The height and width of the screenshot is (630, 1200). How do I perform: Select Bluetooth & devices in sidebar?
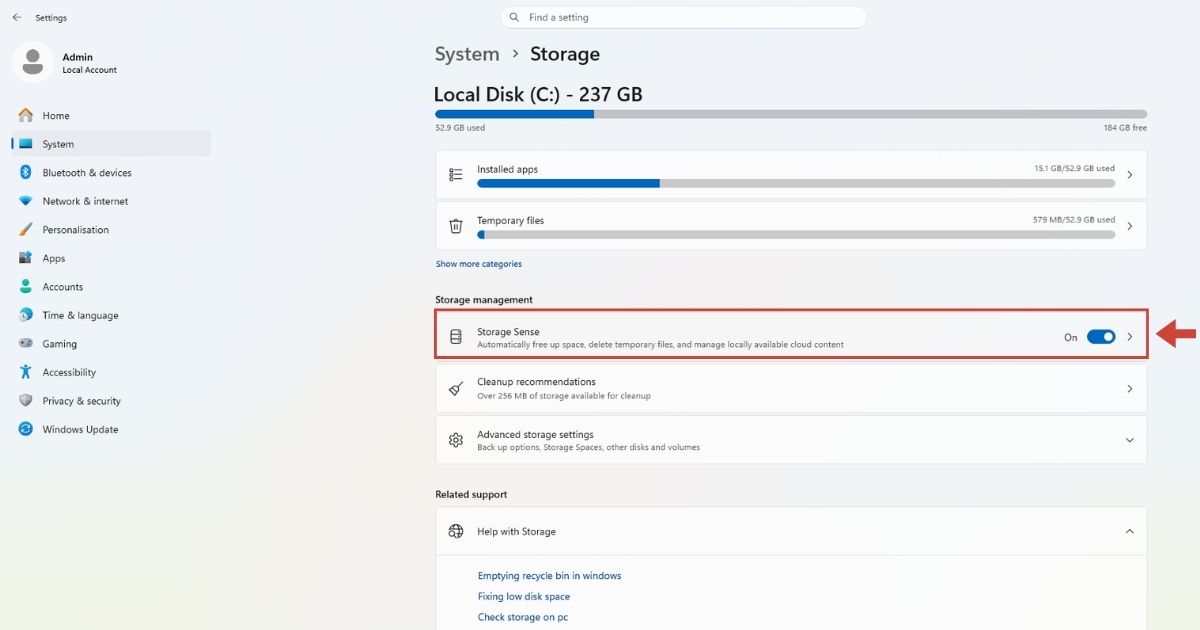(111, 172)
